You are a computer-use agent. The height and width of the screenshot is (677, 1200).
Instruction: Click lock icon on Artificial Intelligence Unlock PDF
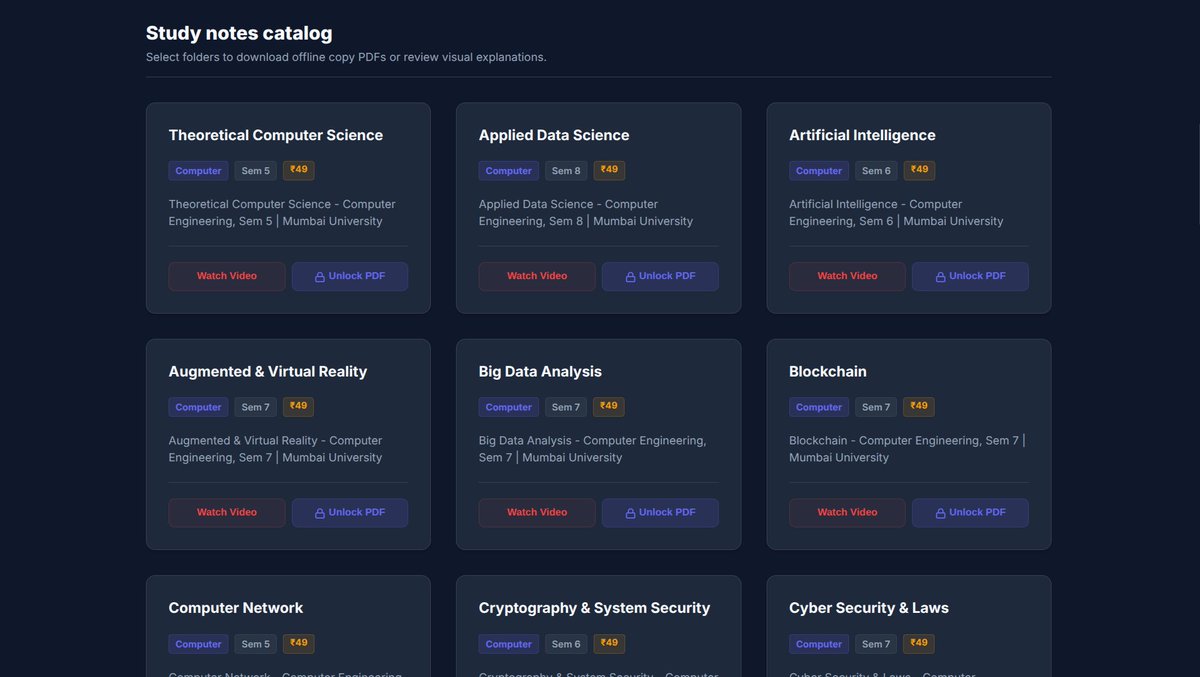pos(941,277)
